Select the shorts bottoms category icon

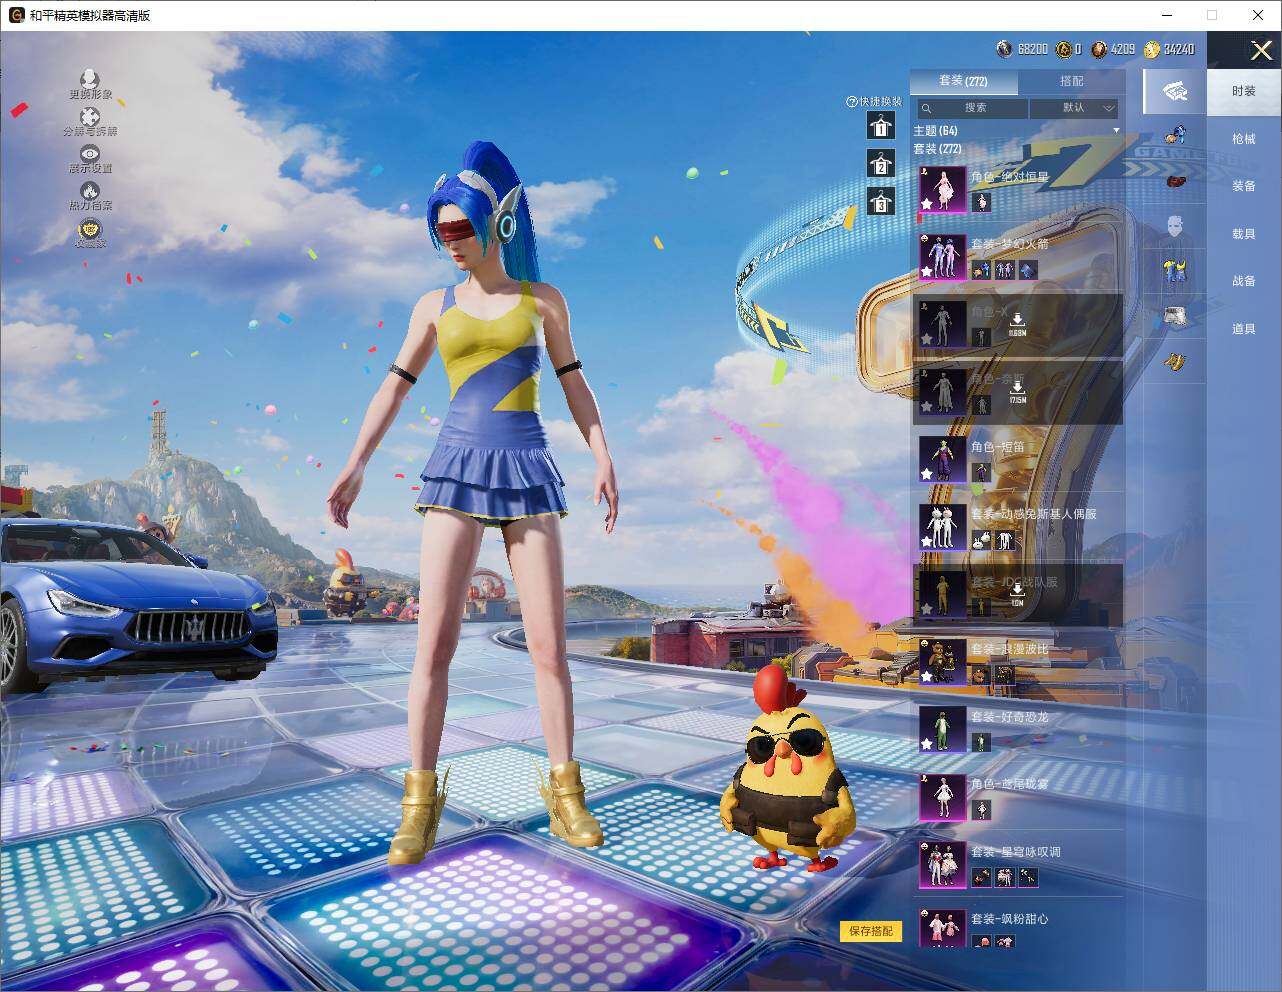point(1175,317)
